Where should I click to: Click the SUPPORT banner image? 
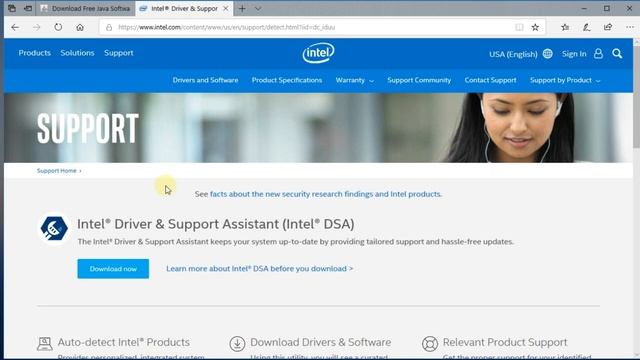click(318, 128)
